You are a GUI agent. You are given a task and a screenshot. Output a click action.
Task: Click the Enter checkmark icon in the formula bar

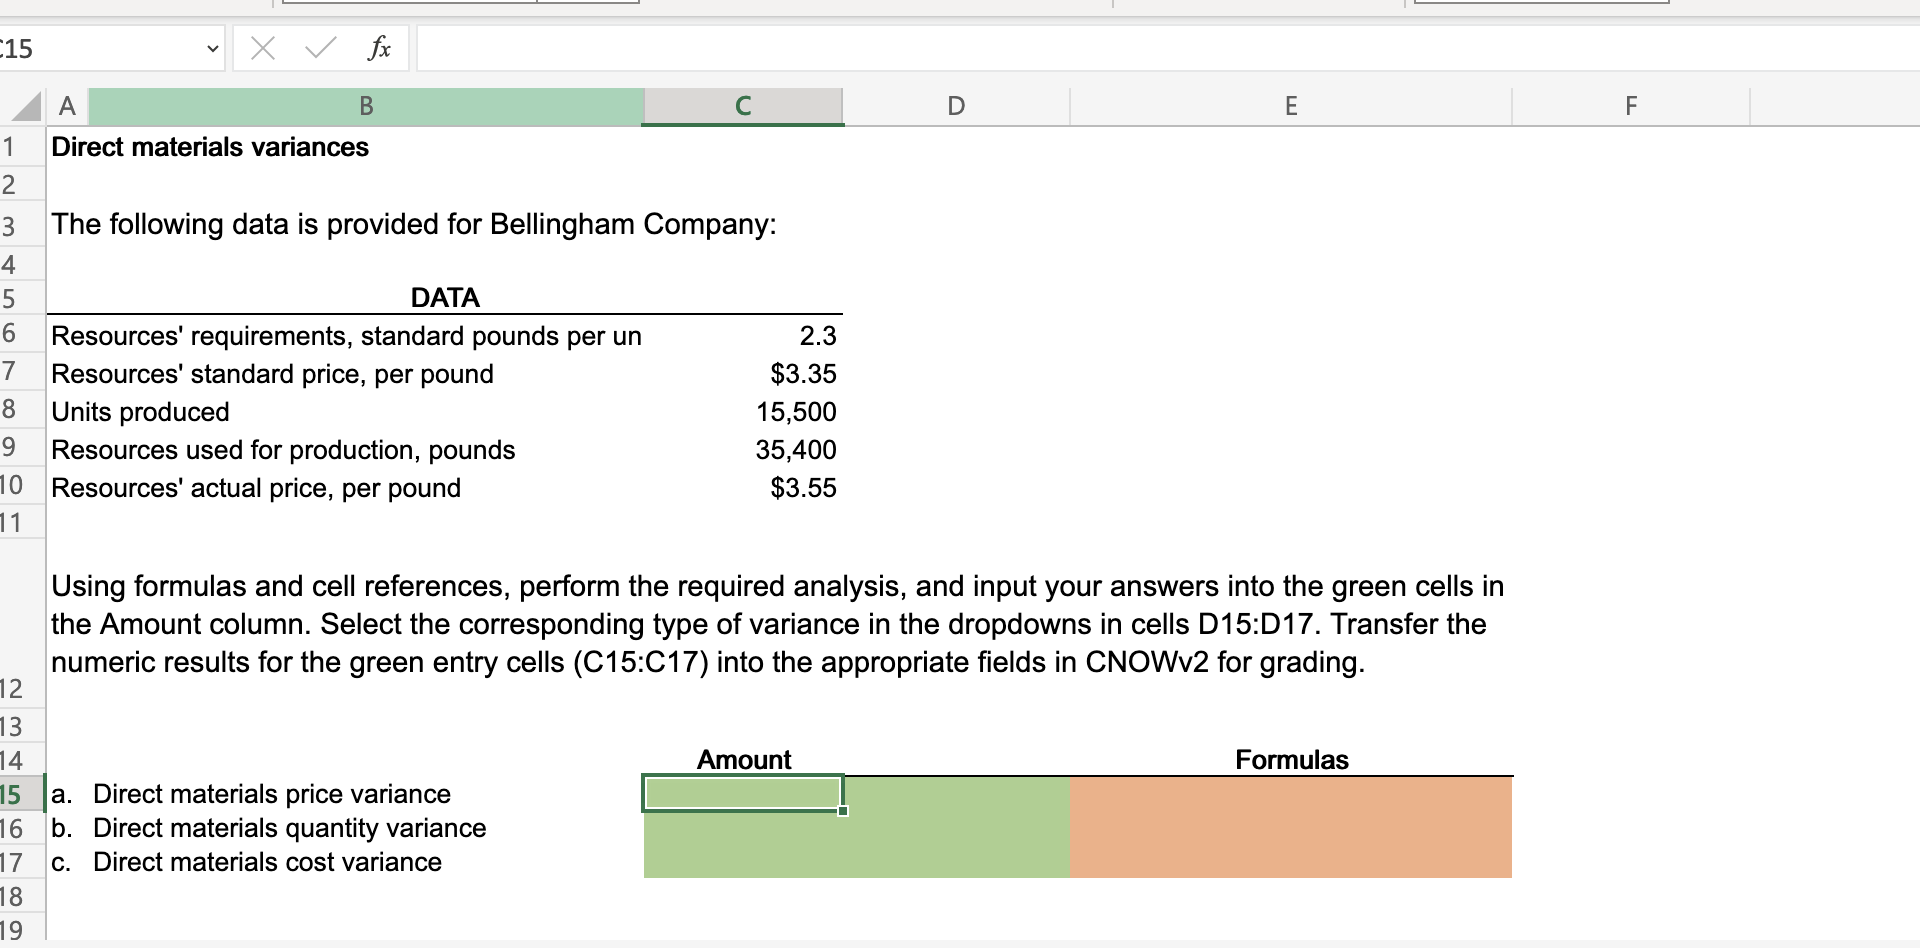click(x=316, y=47)
